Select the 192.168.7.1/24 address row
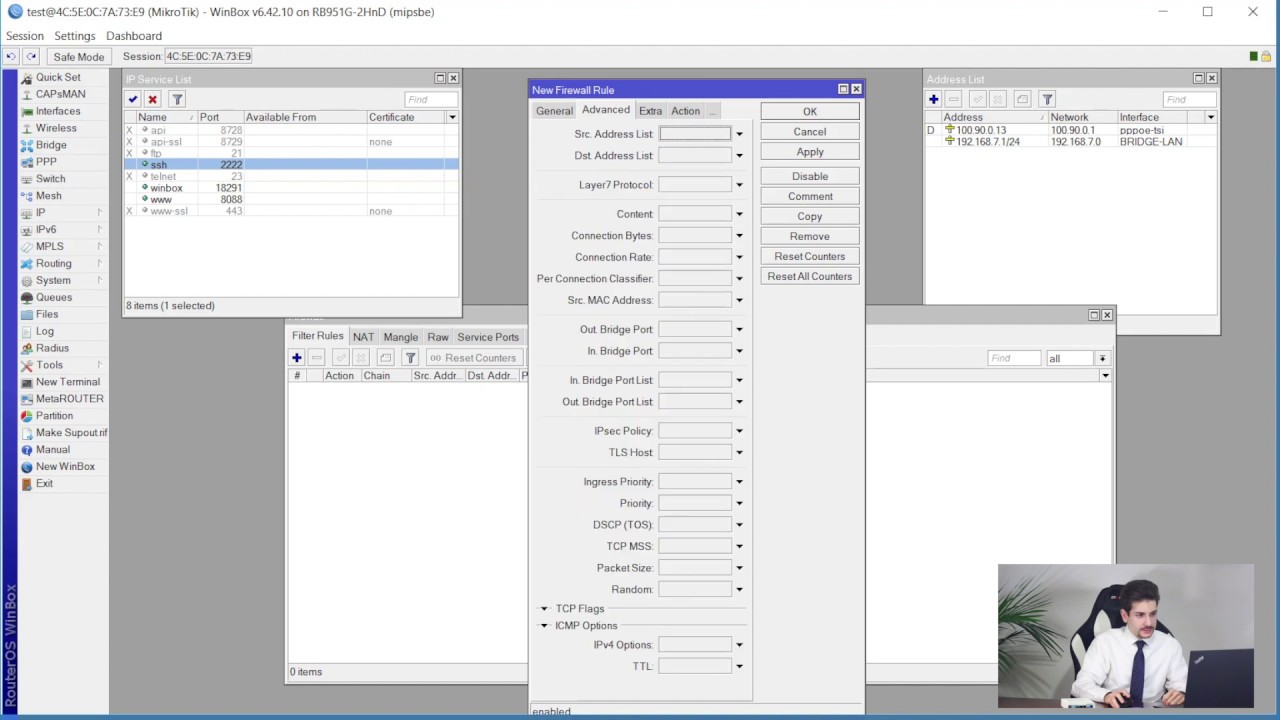The image size is (1280, 720). point(1070,142)
